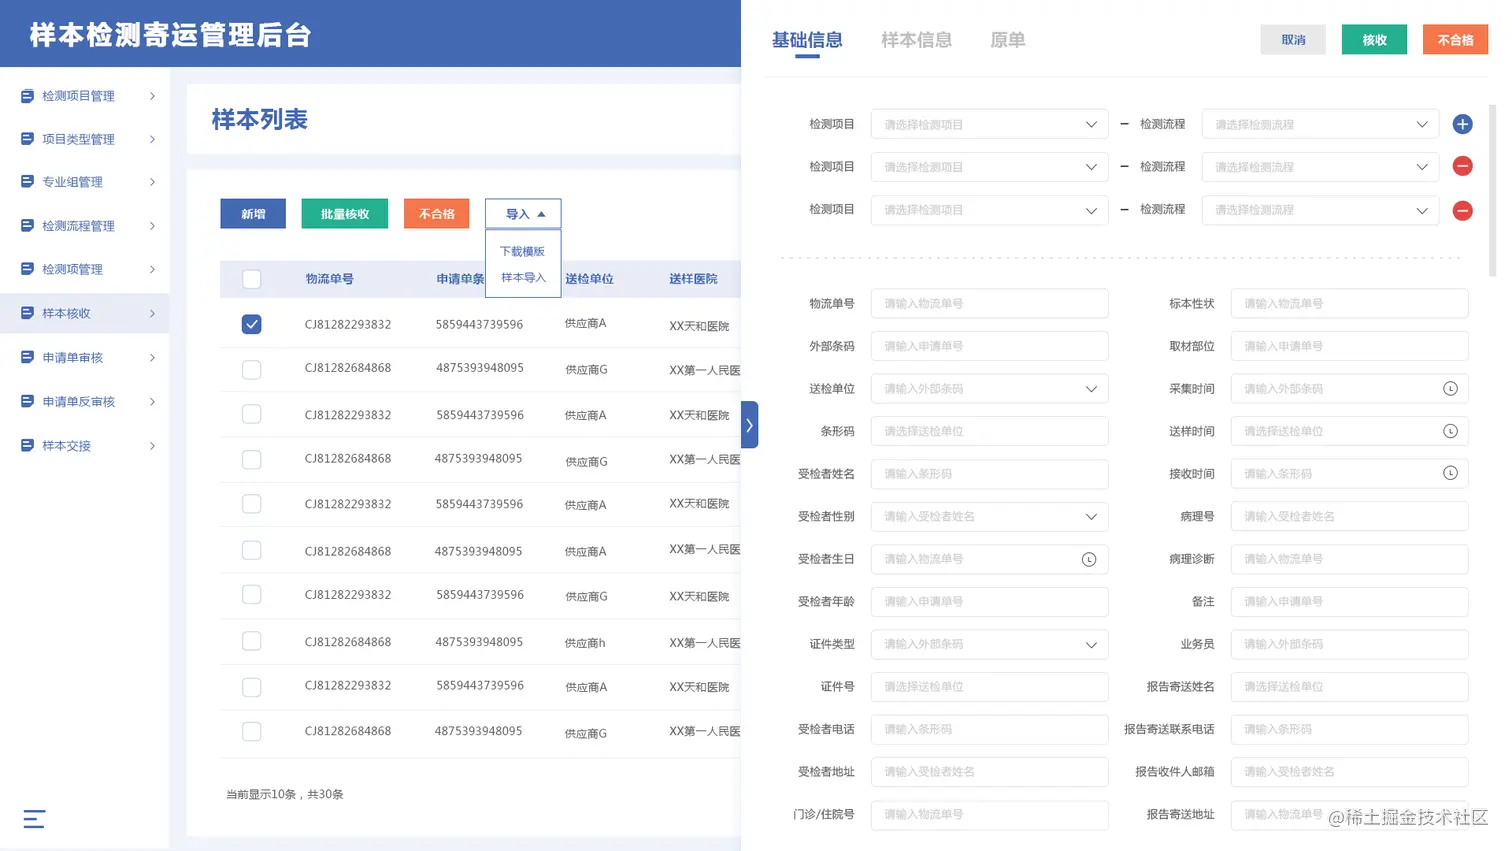
Task: Open the time picker clock icon for 接收时间
Action: [x=1450, y=473]
